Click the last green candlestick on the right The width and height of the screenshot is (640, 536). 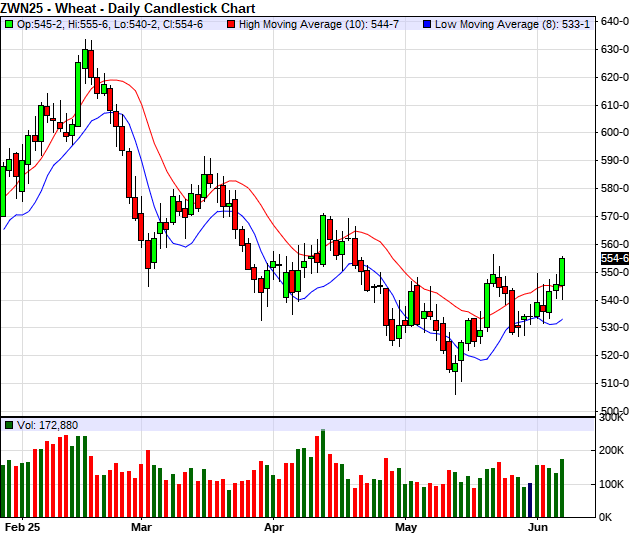[x=562, y=271]
